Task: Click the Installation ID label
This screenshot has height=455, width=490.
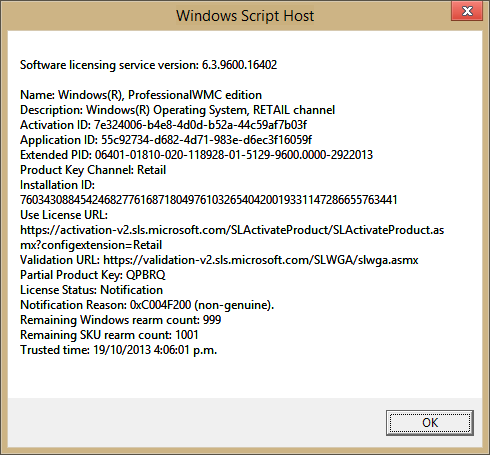Action: [x=57, y=185]
